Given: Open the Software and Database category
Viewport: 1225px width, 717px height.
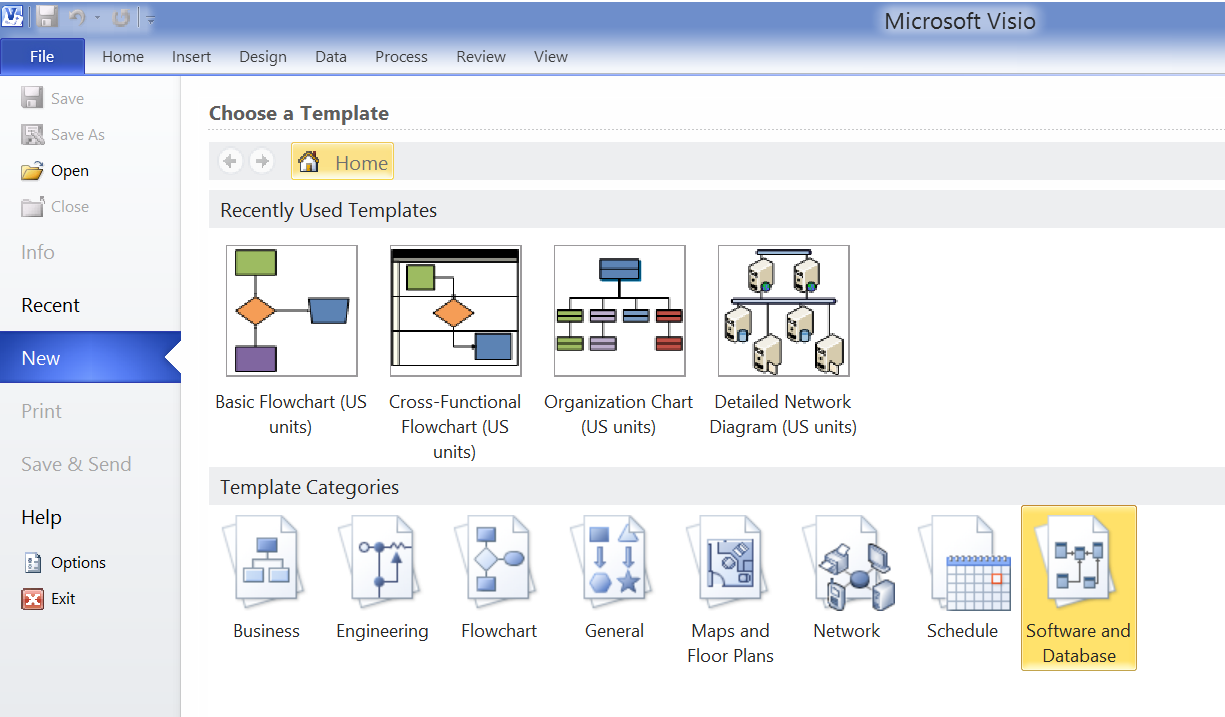Looking at the screenshot, I should pyautogui.click(x=1079, y=588).
